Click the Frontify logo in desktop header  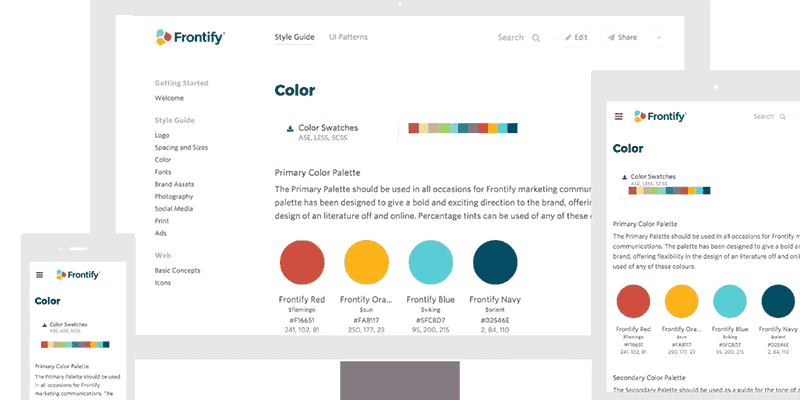190,37
